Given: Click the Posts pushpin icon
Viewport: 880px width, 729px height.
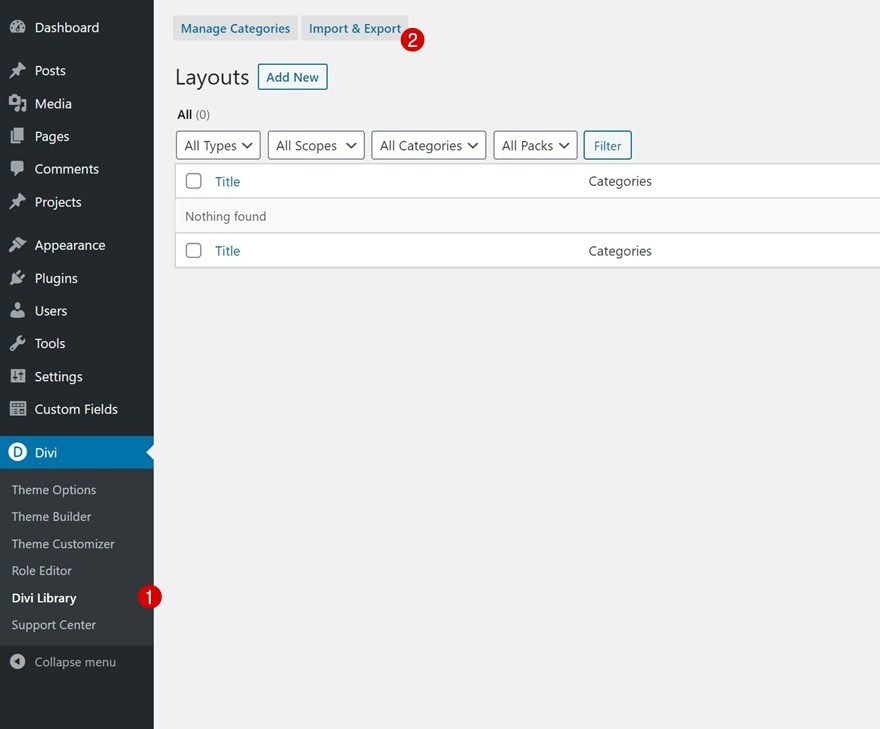Looking at the screenshot, I should pyautogui.click(x=17, y=70).
